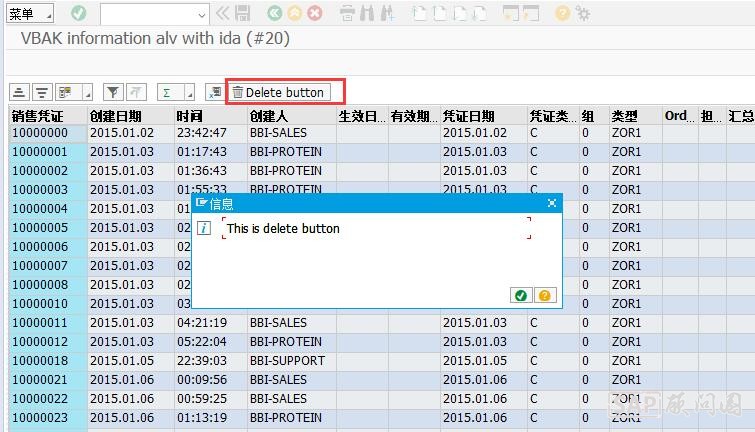Click the yellow exit up-arrow icon
Image resolution: width=755 pixels, height=432 pixels.
pos(294,13)
